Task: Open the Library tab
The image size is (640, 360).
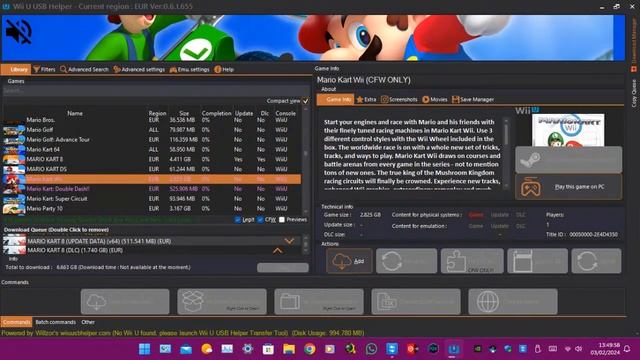Action: pos(16,69)
